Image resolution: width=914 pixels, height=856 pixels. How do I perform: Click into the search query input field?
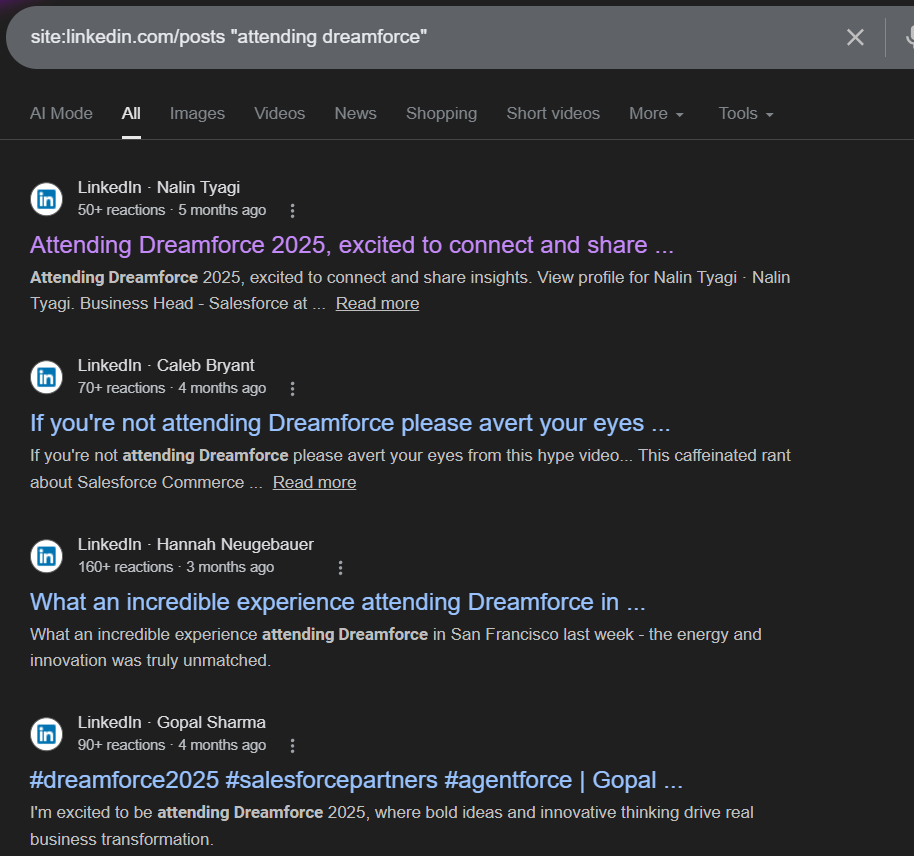[400, 38]
